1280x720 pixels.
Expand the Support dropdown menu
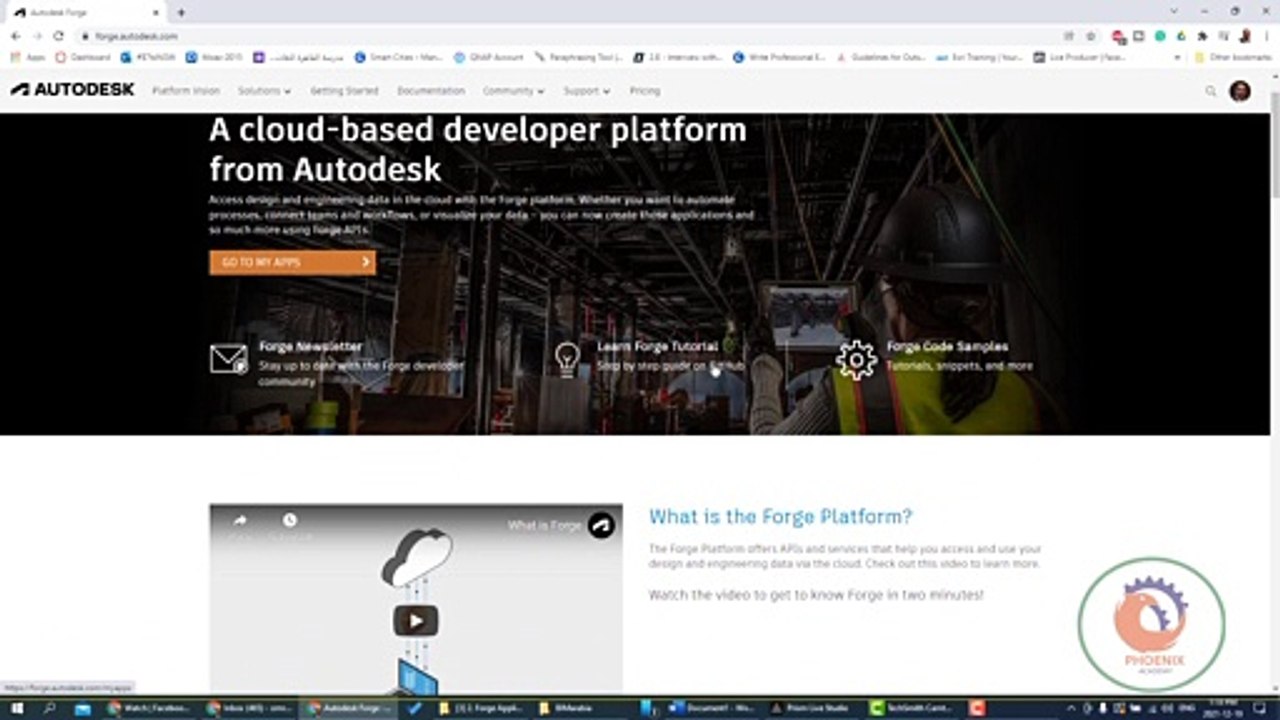coord(586,91)
